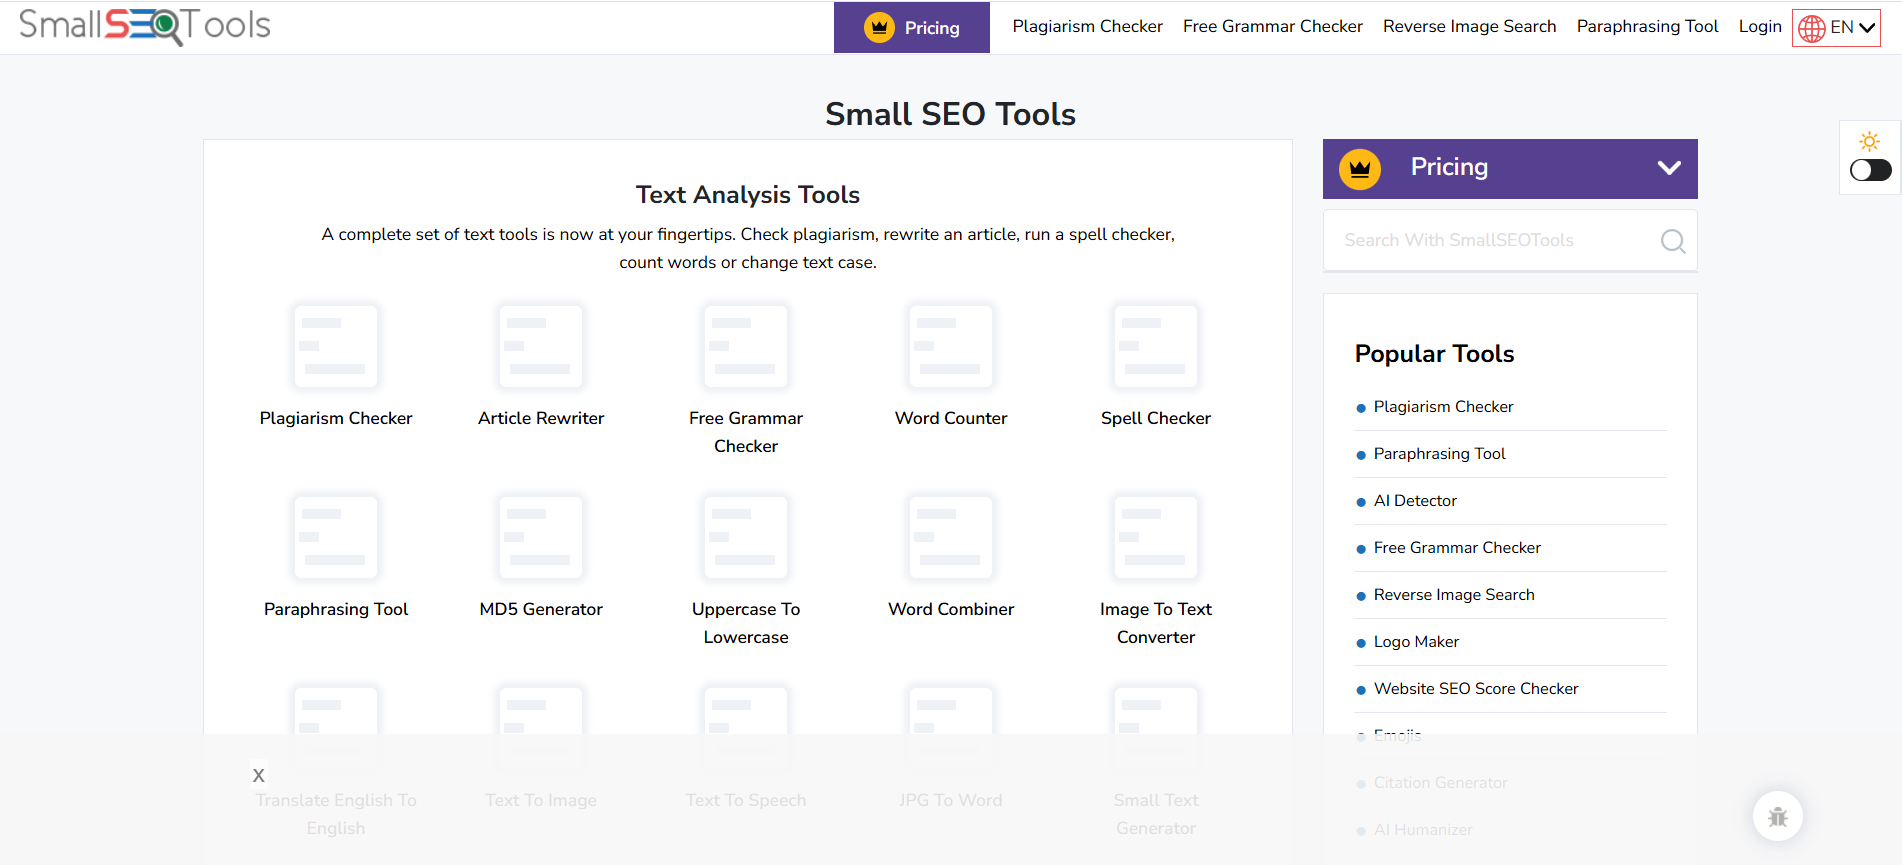Close the bottom overlay with the X

click(x=259, y=775)
